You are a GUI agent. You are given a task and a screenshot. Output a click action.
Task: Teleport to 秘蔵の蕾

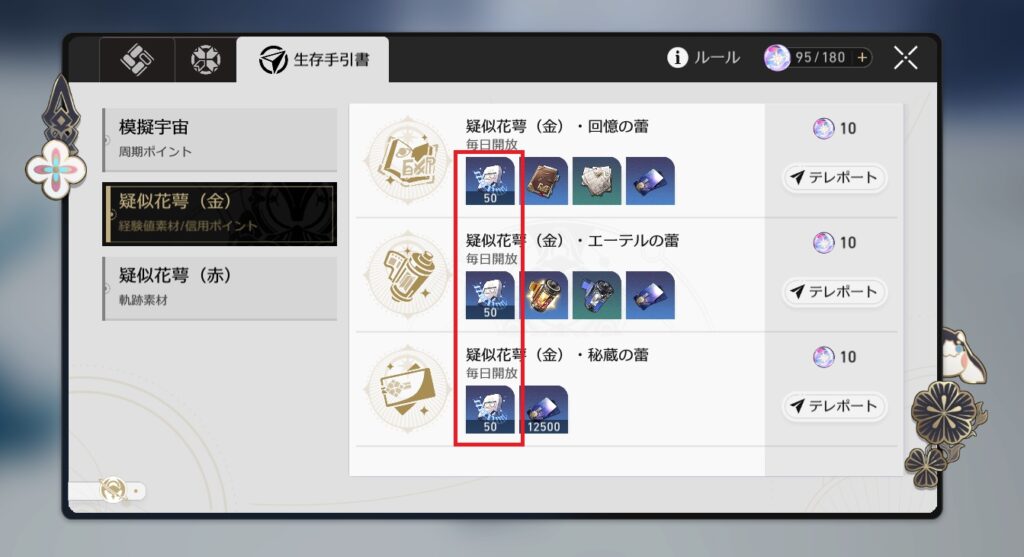834,406
